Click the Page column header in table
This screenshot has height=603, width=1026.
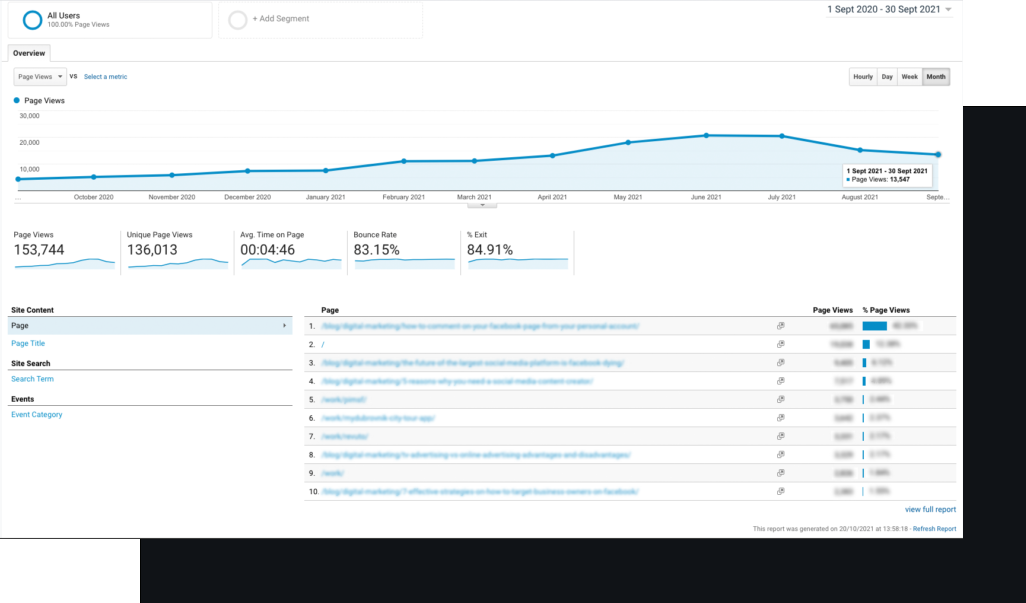pyautogui.click(x=330, y=310)
